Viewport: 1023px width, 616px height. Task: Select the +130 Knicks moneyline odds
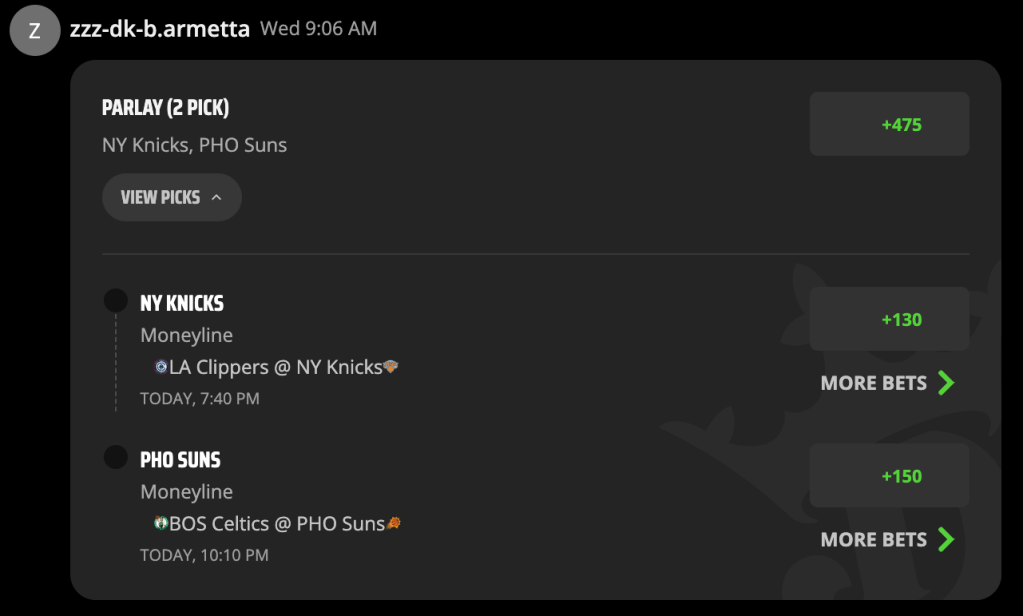889,319
